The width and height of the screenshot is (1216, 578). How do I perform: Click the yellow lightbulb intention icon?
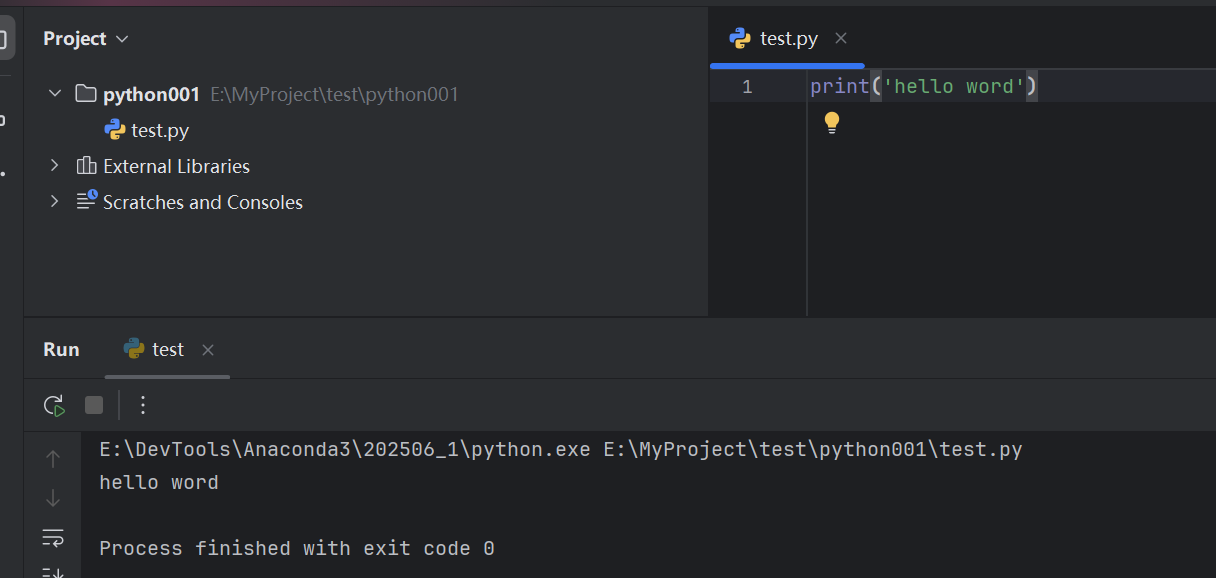[831, 123]
